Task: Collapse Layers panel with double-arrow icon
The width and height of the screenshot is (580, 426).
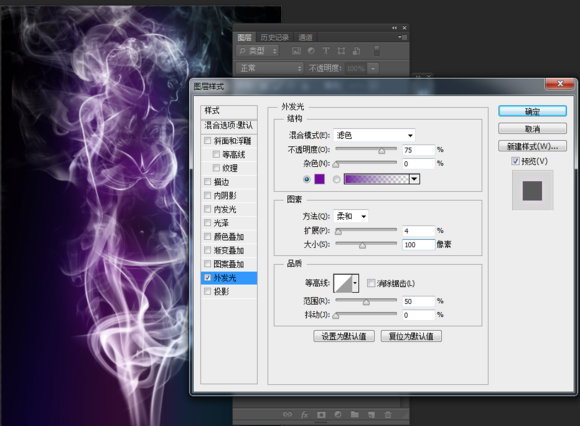Action: tap(394, 28)
